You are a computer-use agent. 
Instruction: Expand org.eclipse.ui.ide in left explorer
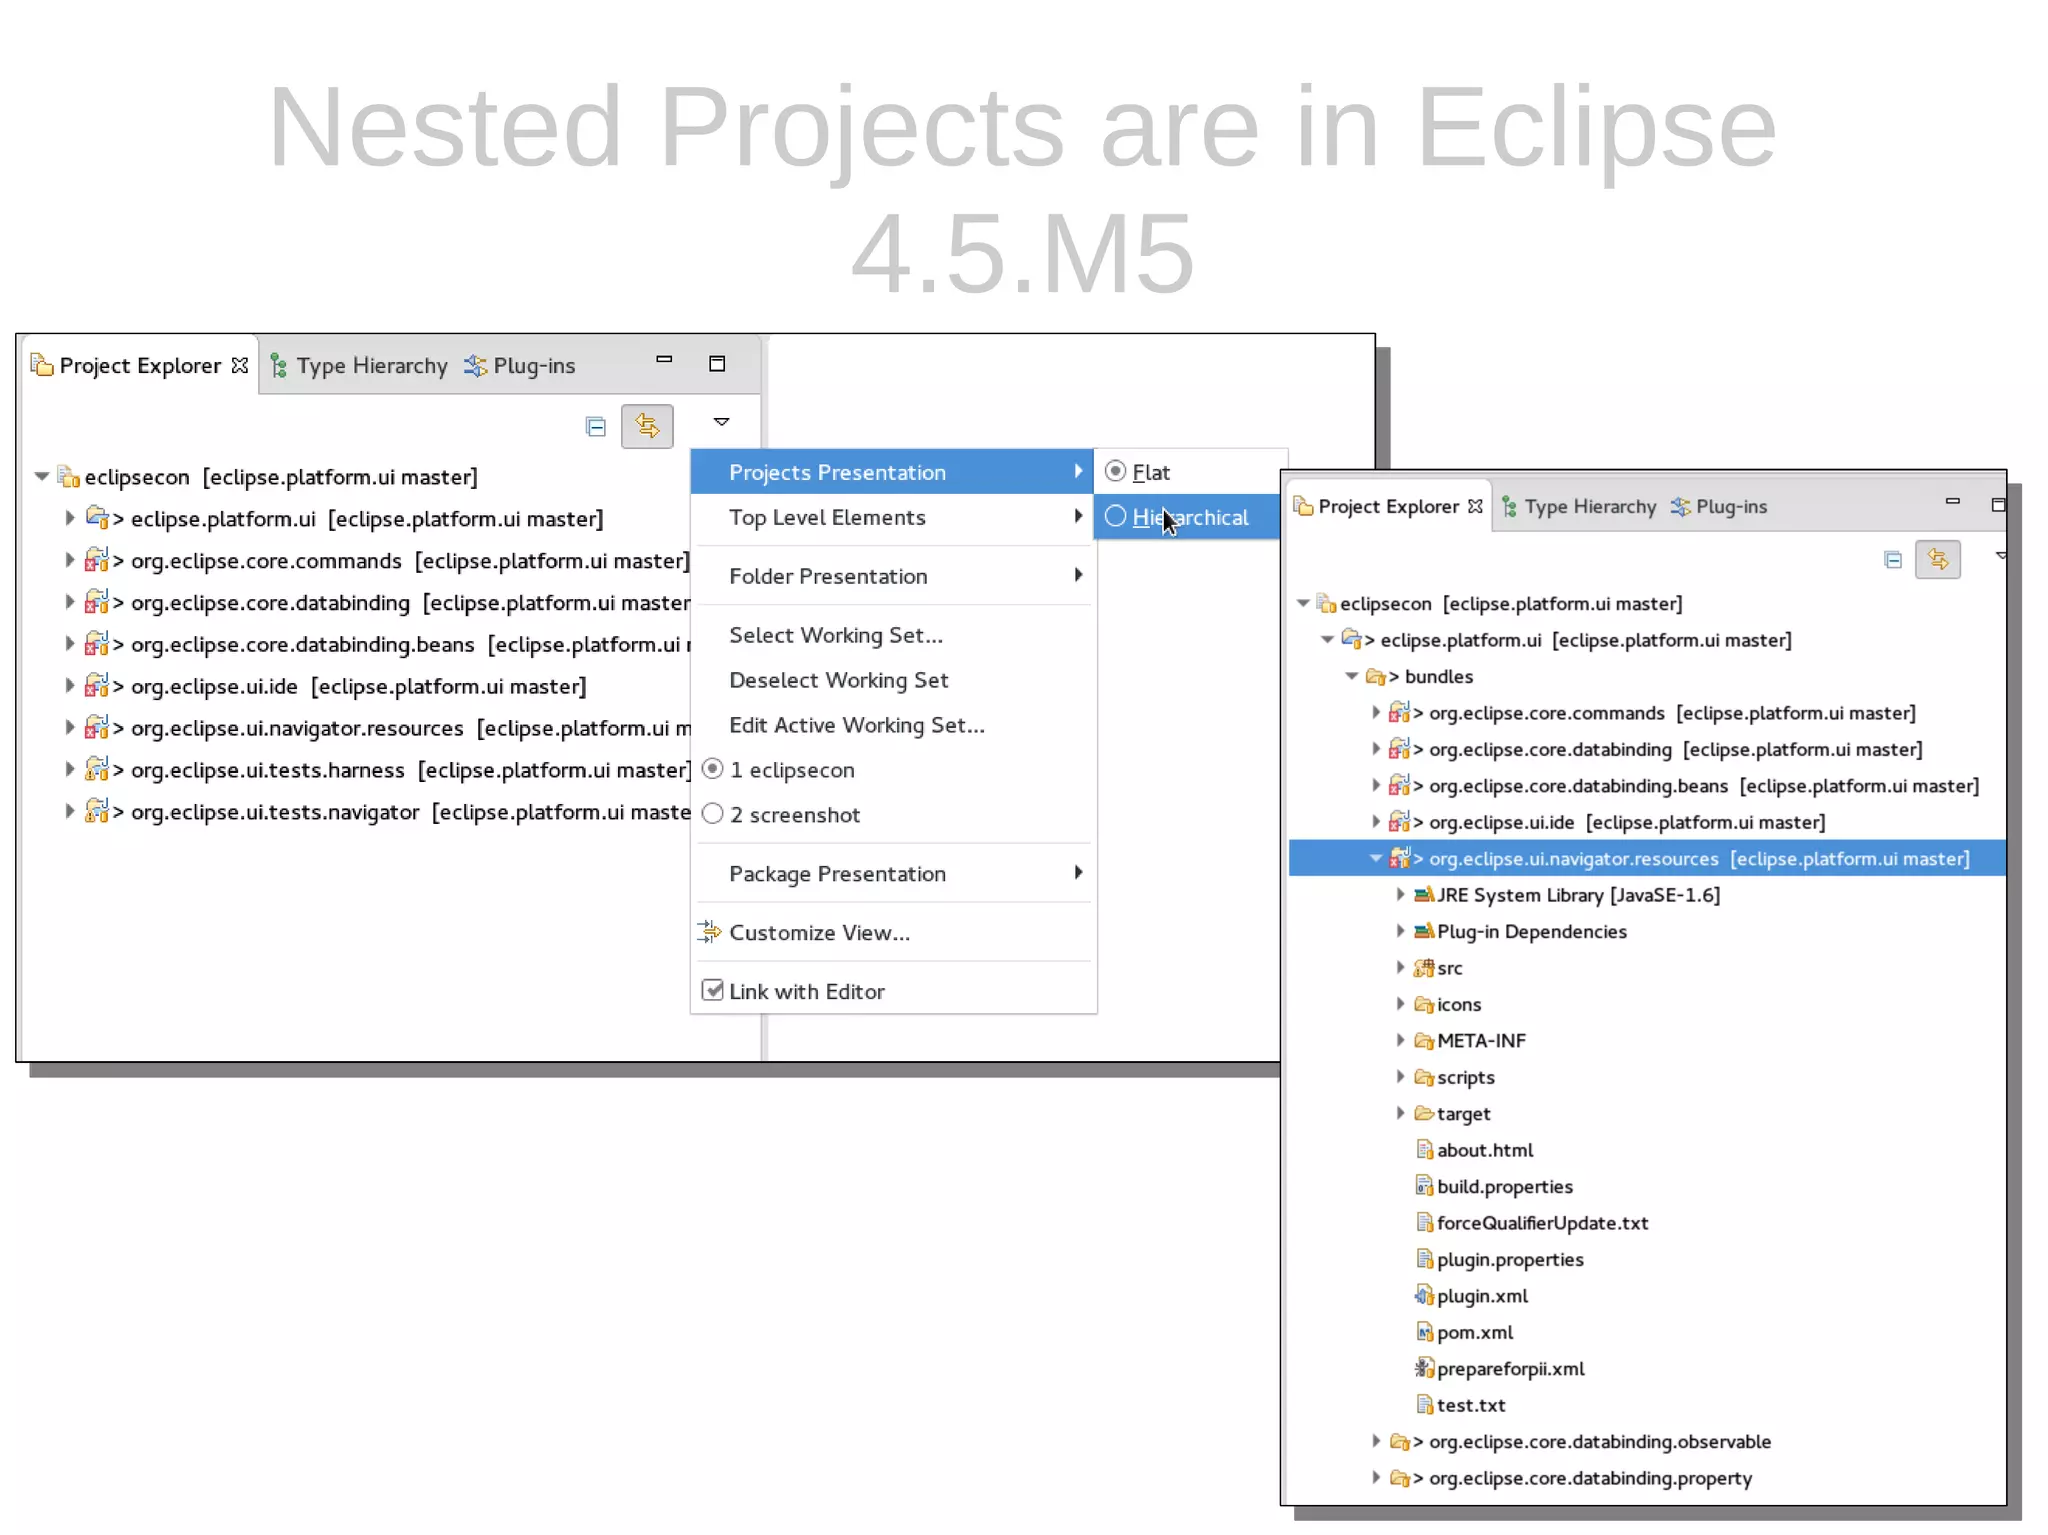[69, 686]
